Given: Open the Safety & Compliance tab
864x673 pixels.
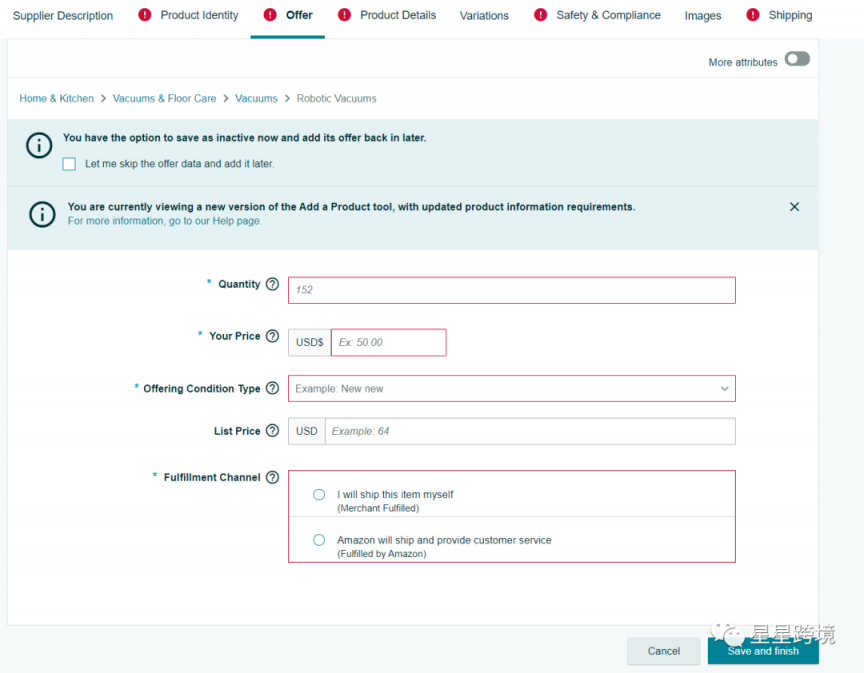Looking at the screenshot, I should pyautogui.click(x=608, y=15).
